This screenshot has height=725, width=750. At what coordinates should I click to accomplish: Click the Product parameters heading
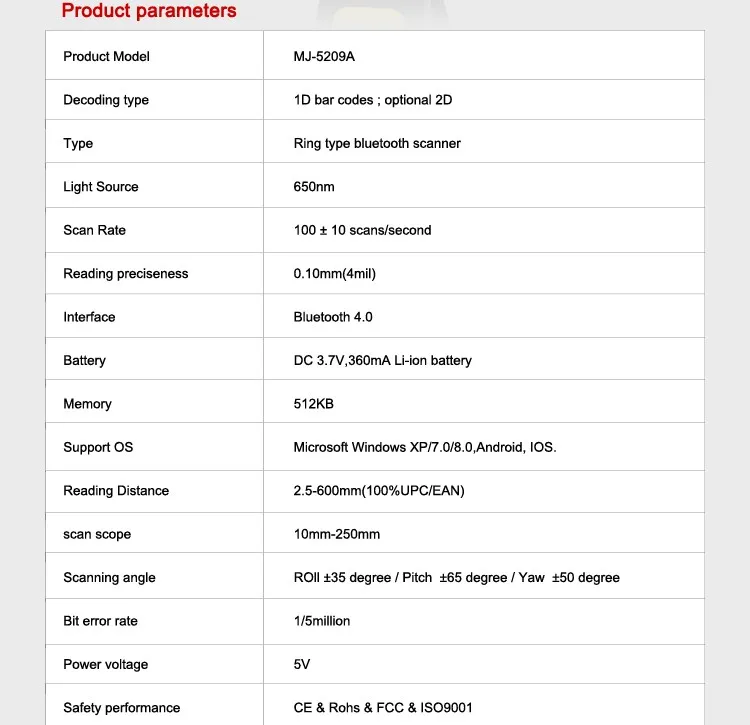[149, 12]
